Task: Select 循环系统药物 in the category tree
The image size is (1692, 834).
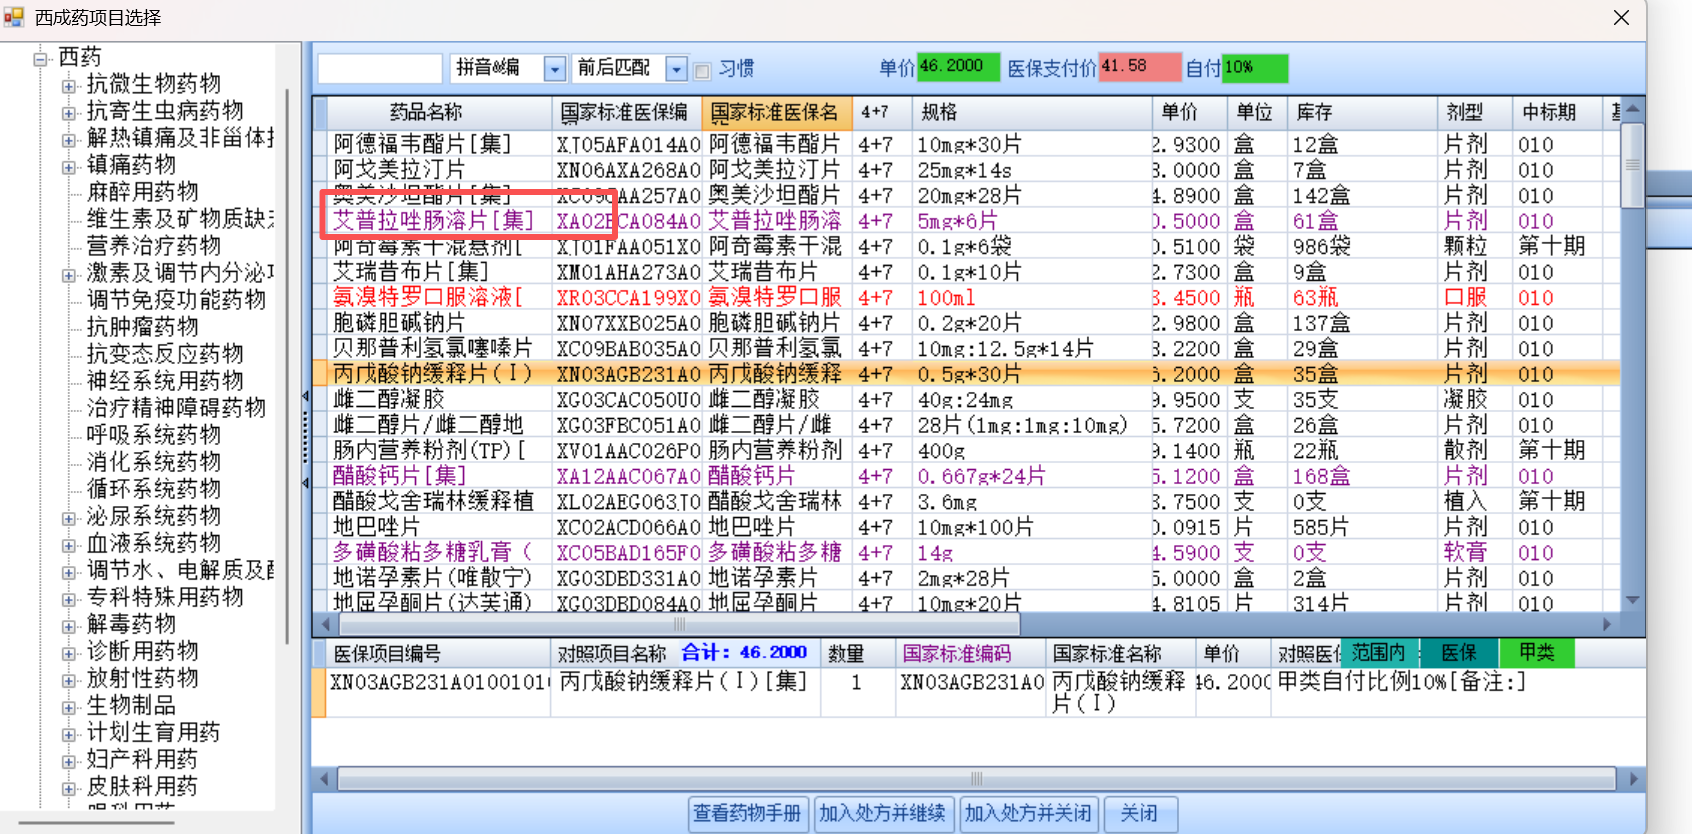Action: click(153, 488)
